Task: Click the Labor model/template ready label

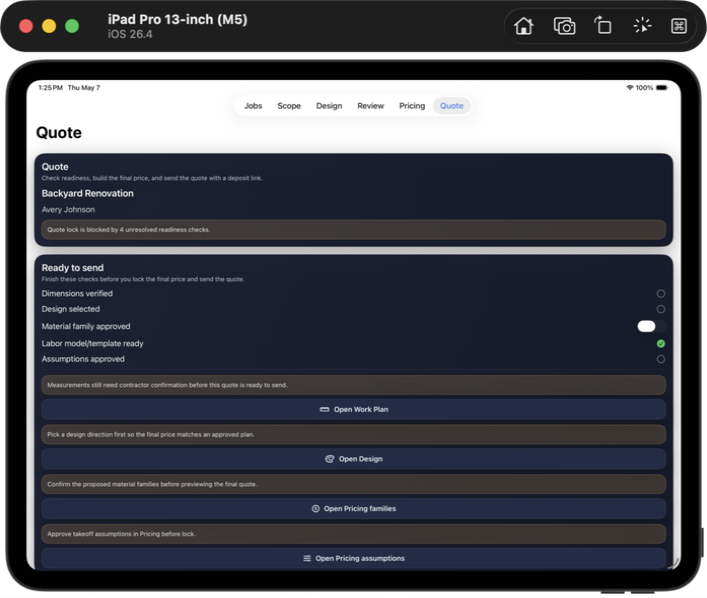Action: 92,344
